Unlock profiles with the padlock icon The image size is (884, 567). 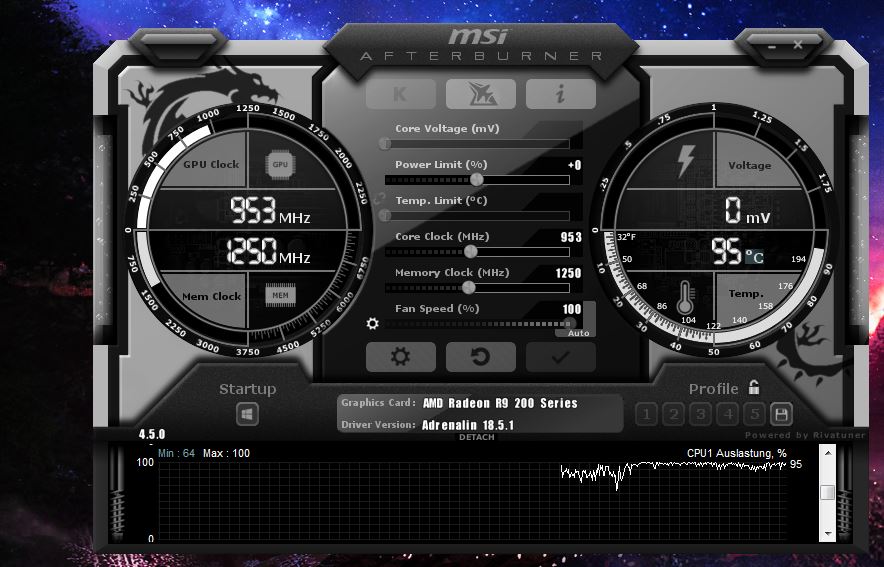754,387
